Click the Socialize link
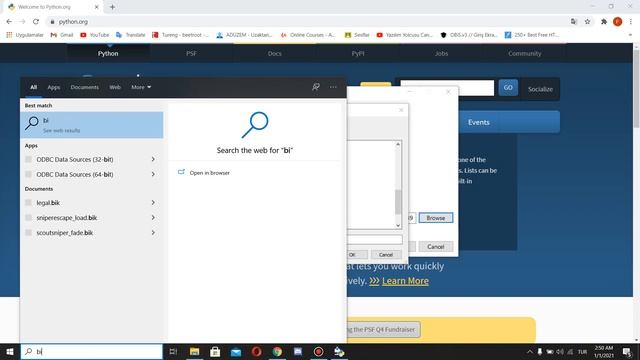Viewport: 640px width, 360px height. [540, 89]
